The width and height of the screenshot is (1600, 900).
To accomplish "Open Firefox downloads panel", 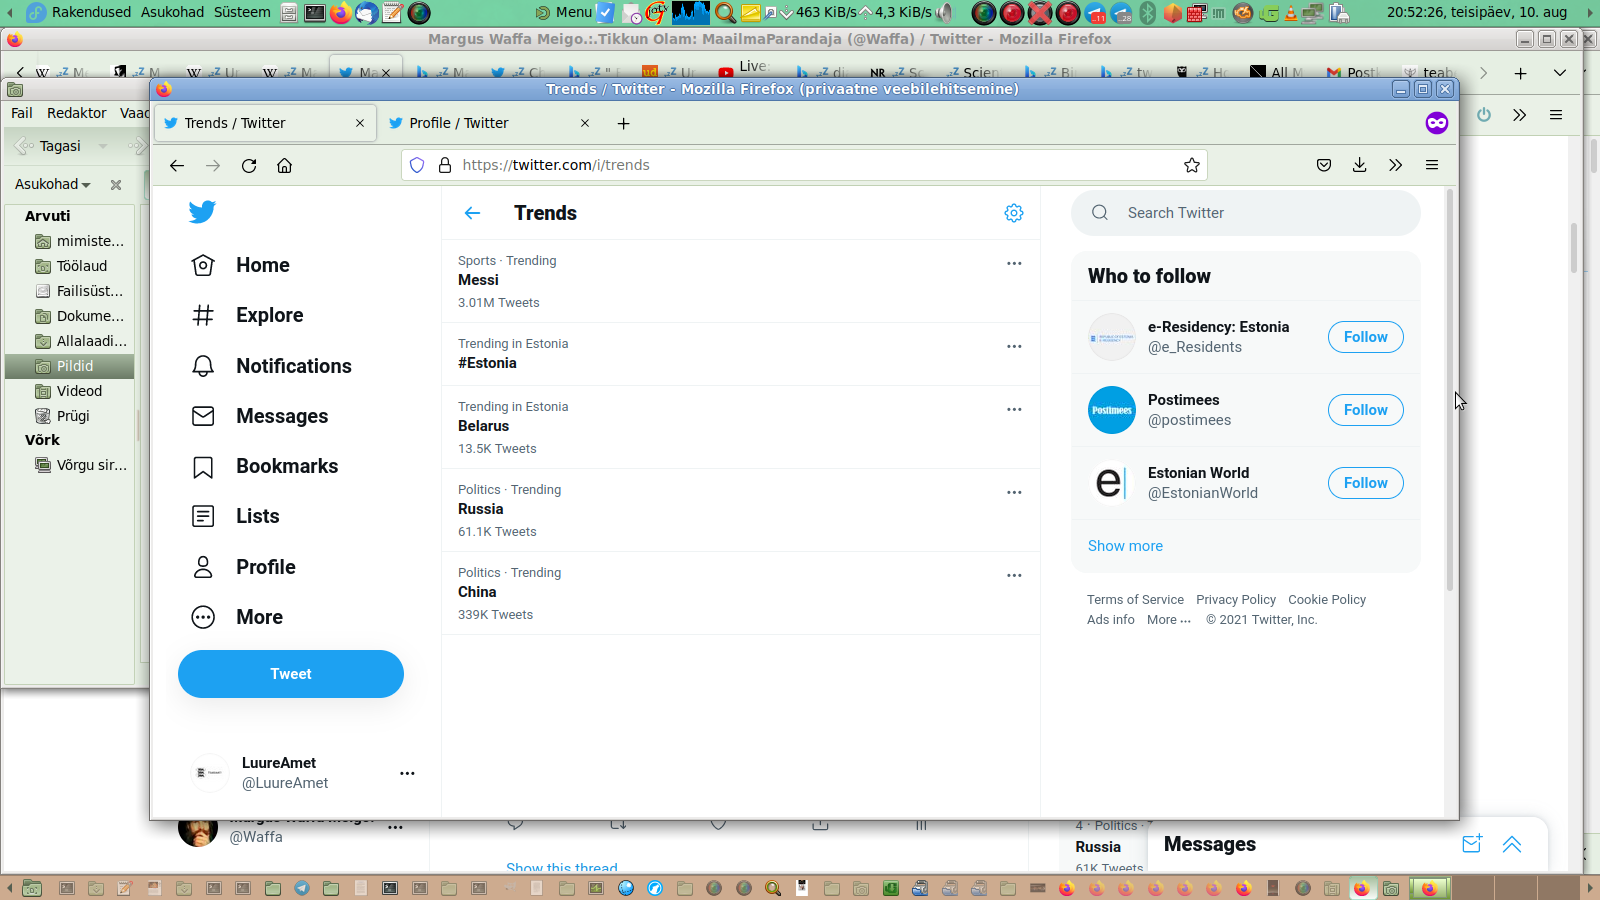I will coord(1360,165).
